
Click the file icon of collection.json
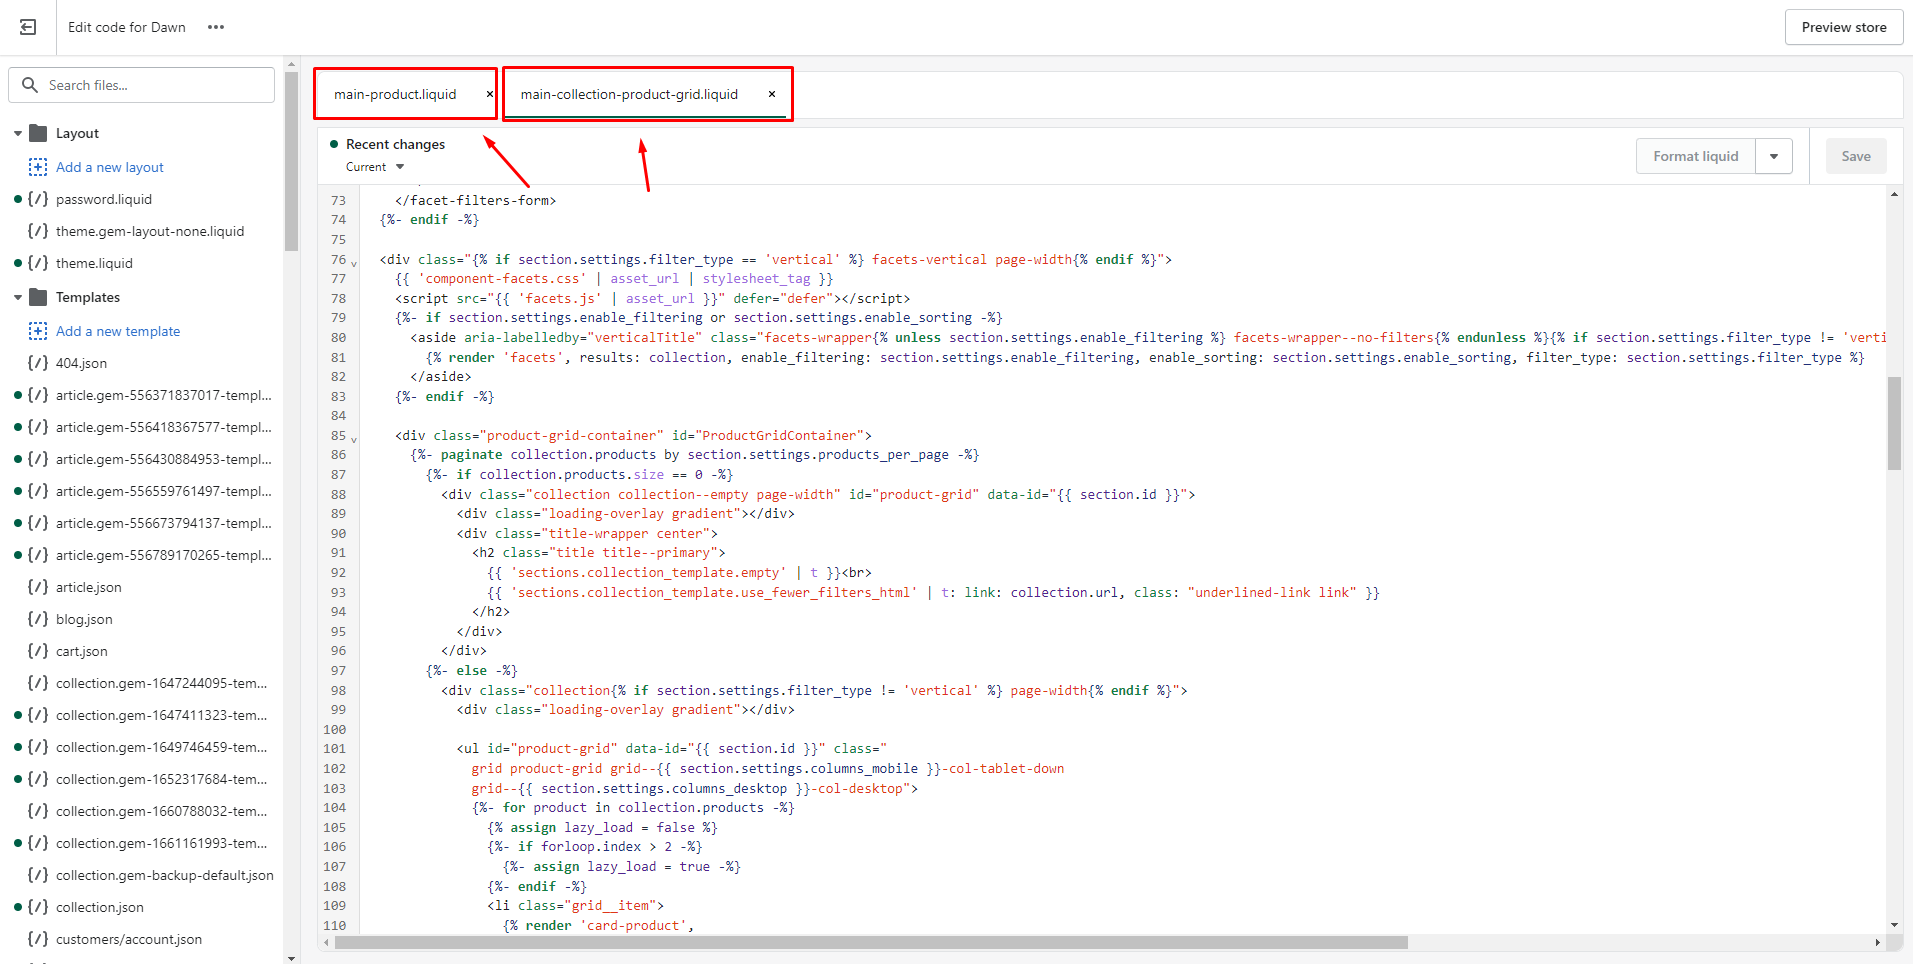click(x=38, y=907)
